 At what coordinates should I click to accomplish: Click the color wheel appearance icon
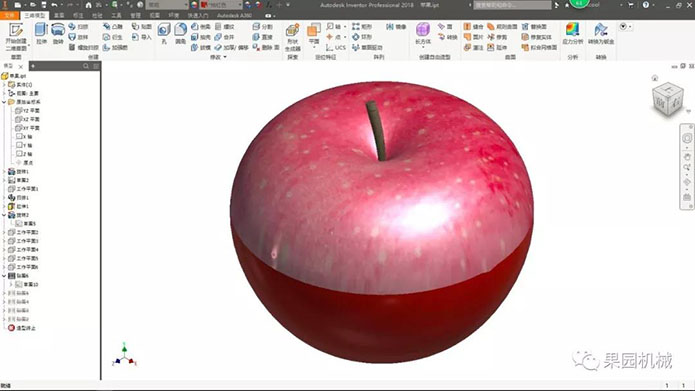click(x=194, y=5)
